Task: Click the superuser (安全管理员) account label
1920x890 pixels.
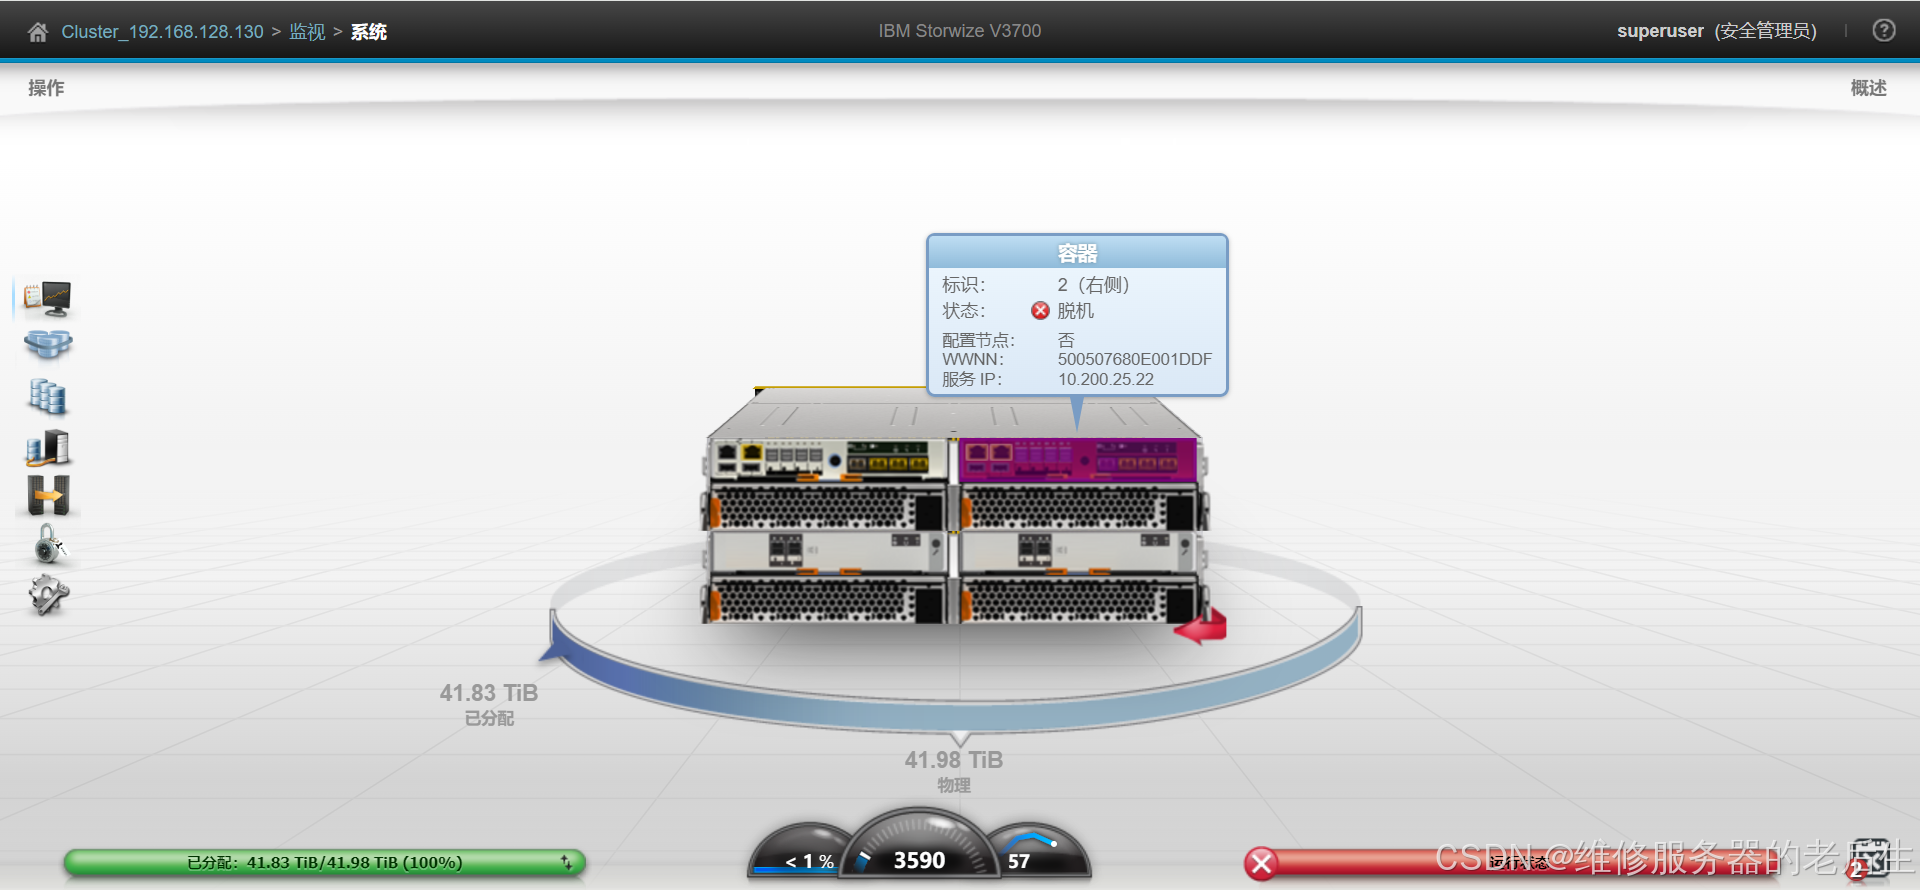Action: click(1716, 31)
